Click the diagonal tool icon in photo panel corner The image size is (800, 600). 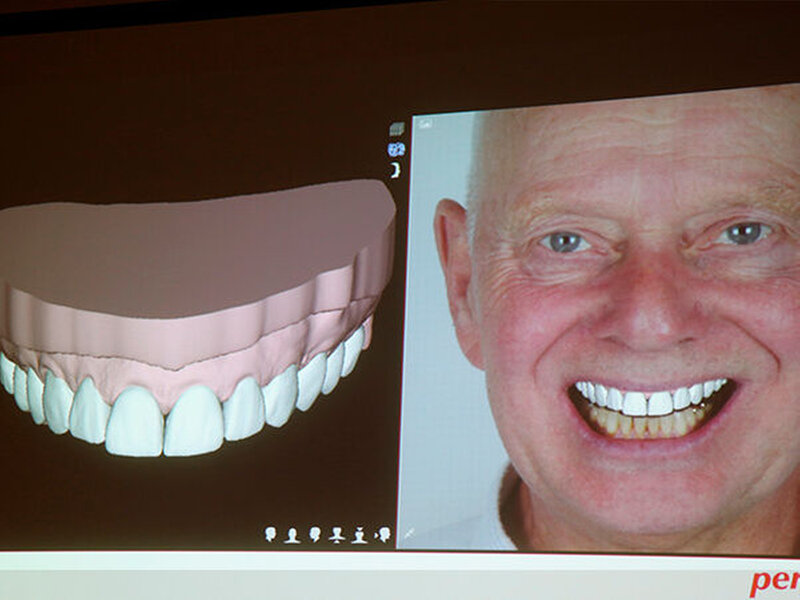click(410, 537)
